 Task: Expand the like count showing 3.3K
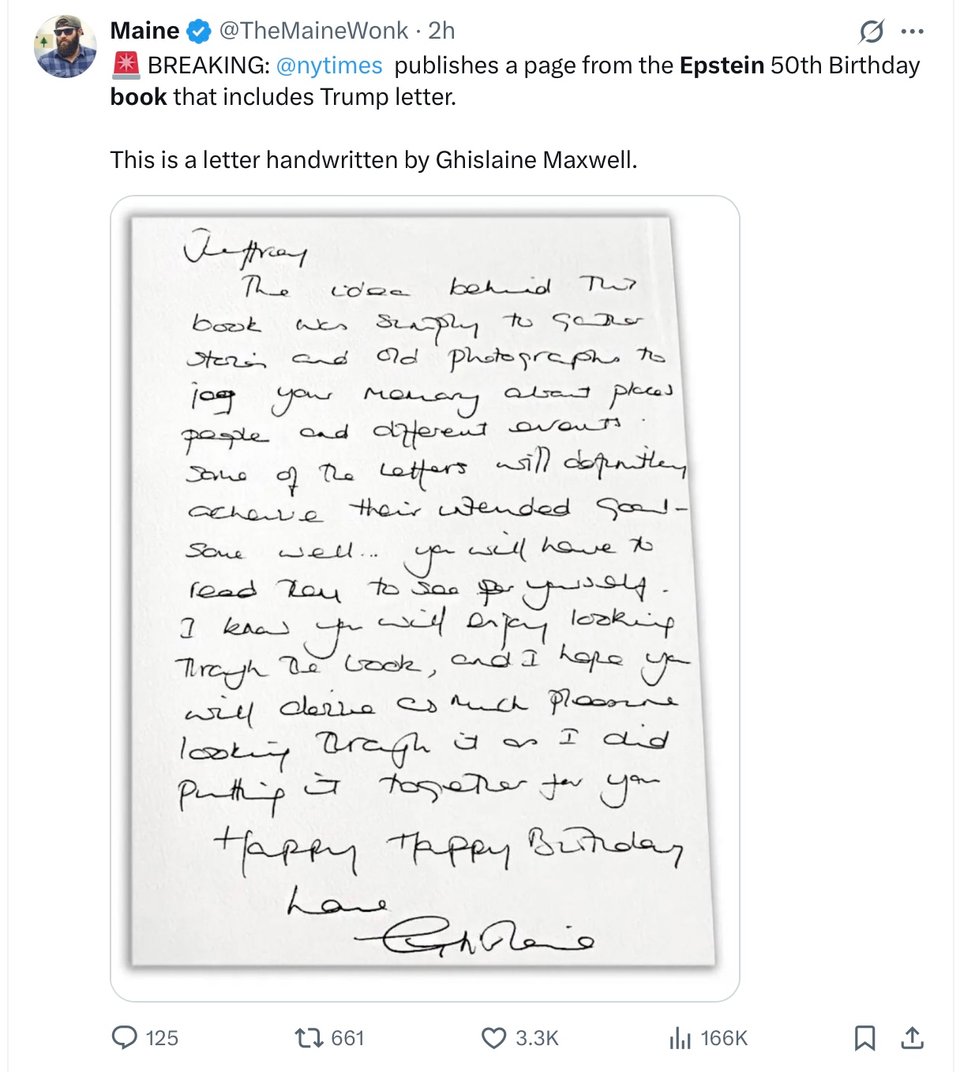522,1038
